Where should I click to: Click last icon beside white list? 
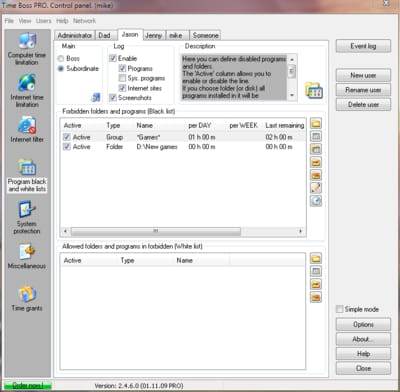click(316, 297)
